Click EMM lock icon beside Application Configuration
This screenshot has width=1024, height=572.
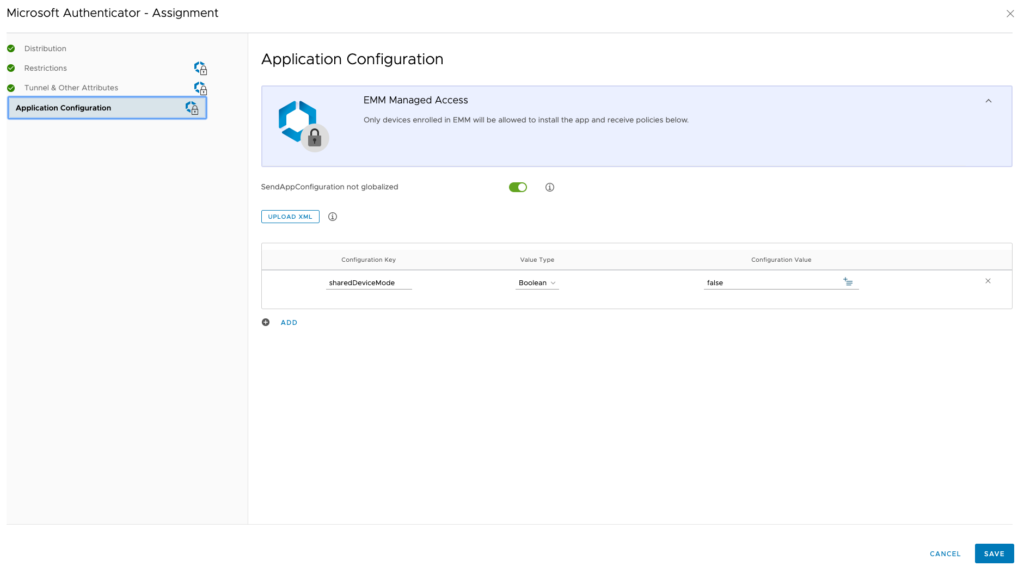pyautogui.click(x=191, y=108)
